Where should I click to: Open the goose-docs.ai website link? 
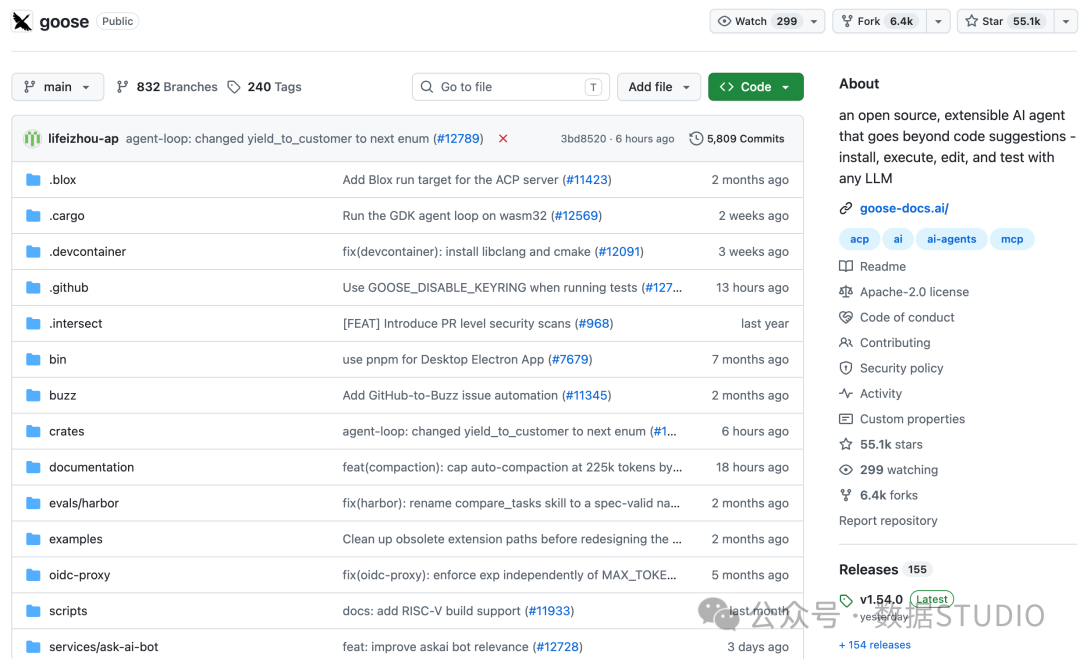(x=904, y=208)
